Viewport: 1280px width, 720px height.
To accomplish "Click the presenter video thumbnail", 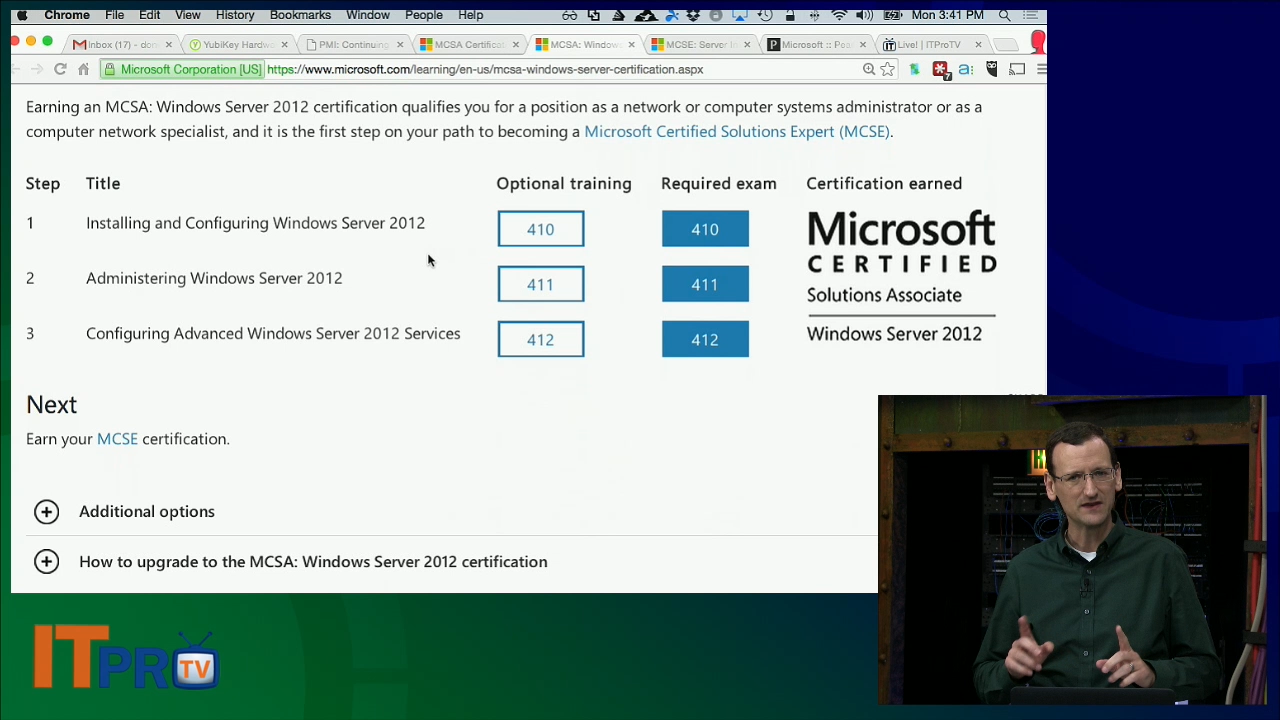I will coord(1072,550).
